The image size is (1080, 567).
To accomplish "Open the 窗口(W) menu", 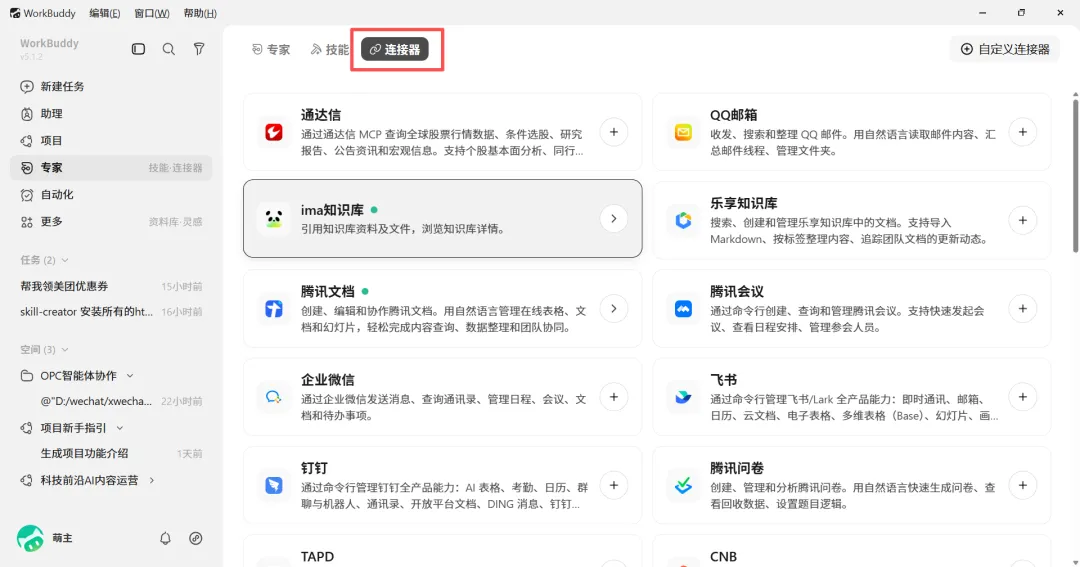I will pyautogui.click(x=152, y=13).
